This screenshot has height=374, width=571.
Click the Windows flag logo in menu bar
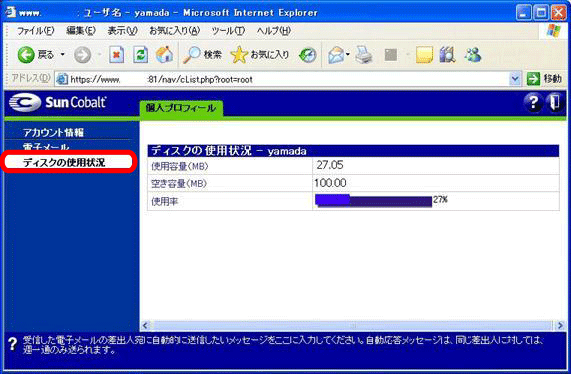tap(554, 31)
